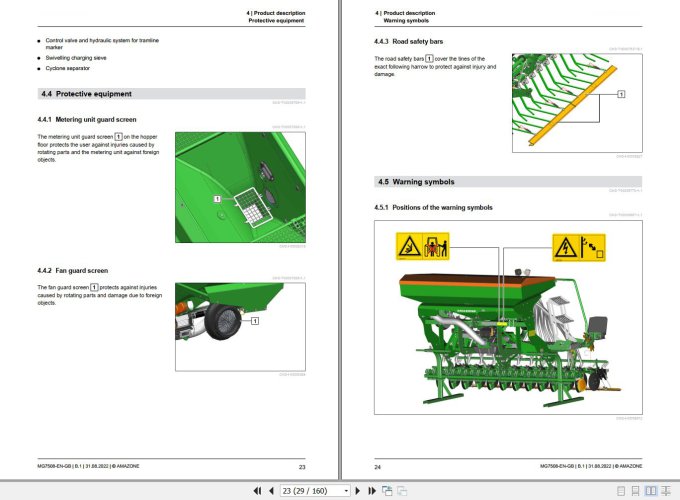Click the seed drill machine illustration
Screen dimensions: 680x500
(508, 338)
